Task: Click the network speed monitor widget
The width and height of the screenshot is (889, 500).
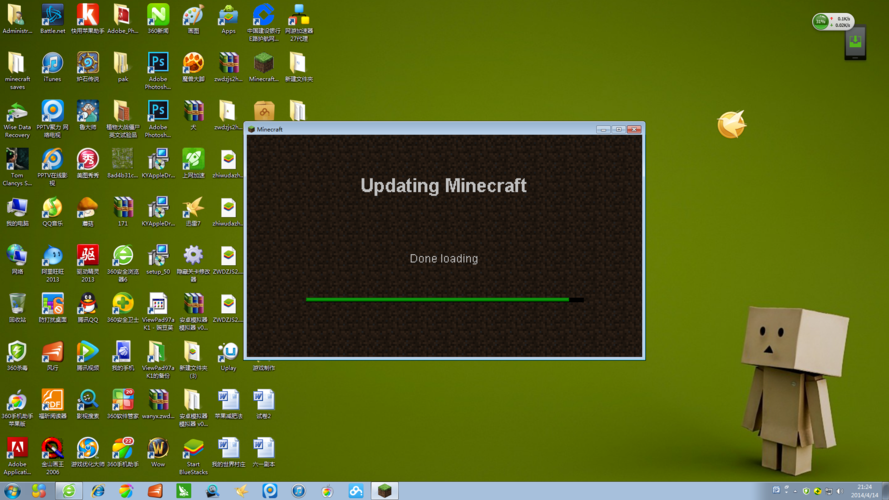Action: pyautogui.click(x=832, y=22)
